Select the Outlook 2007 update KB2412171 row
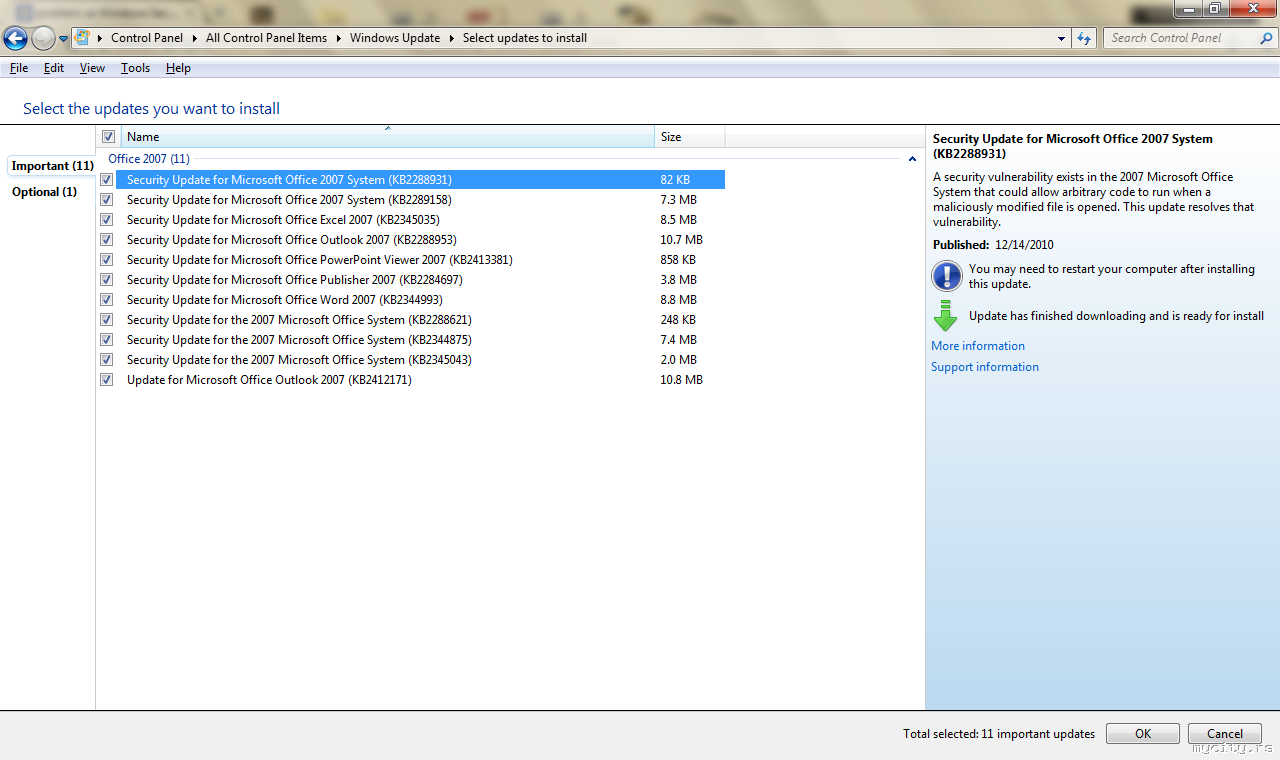The width and height of the screenshot is (1280, 760). tap(420, 380)
